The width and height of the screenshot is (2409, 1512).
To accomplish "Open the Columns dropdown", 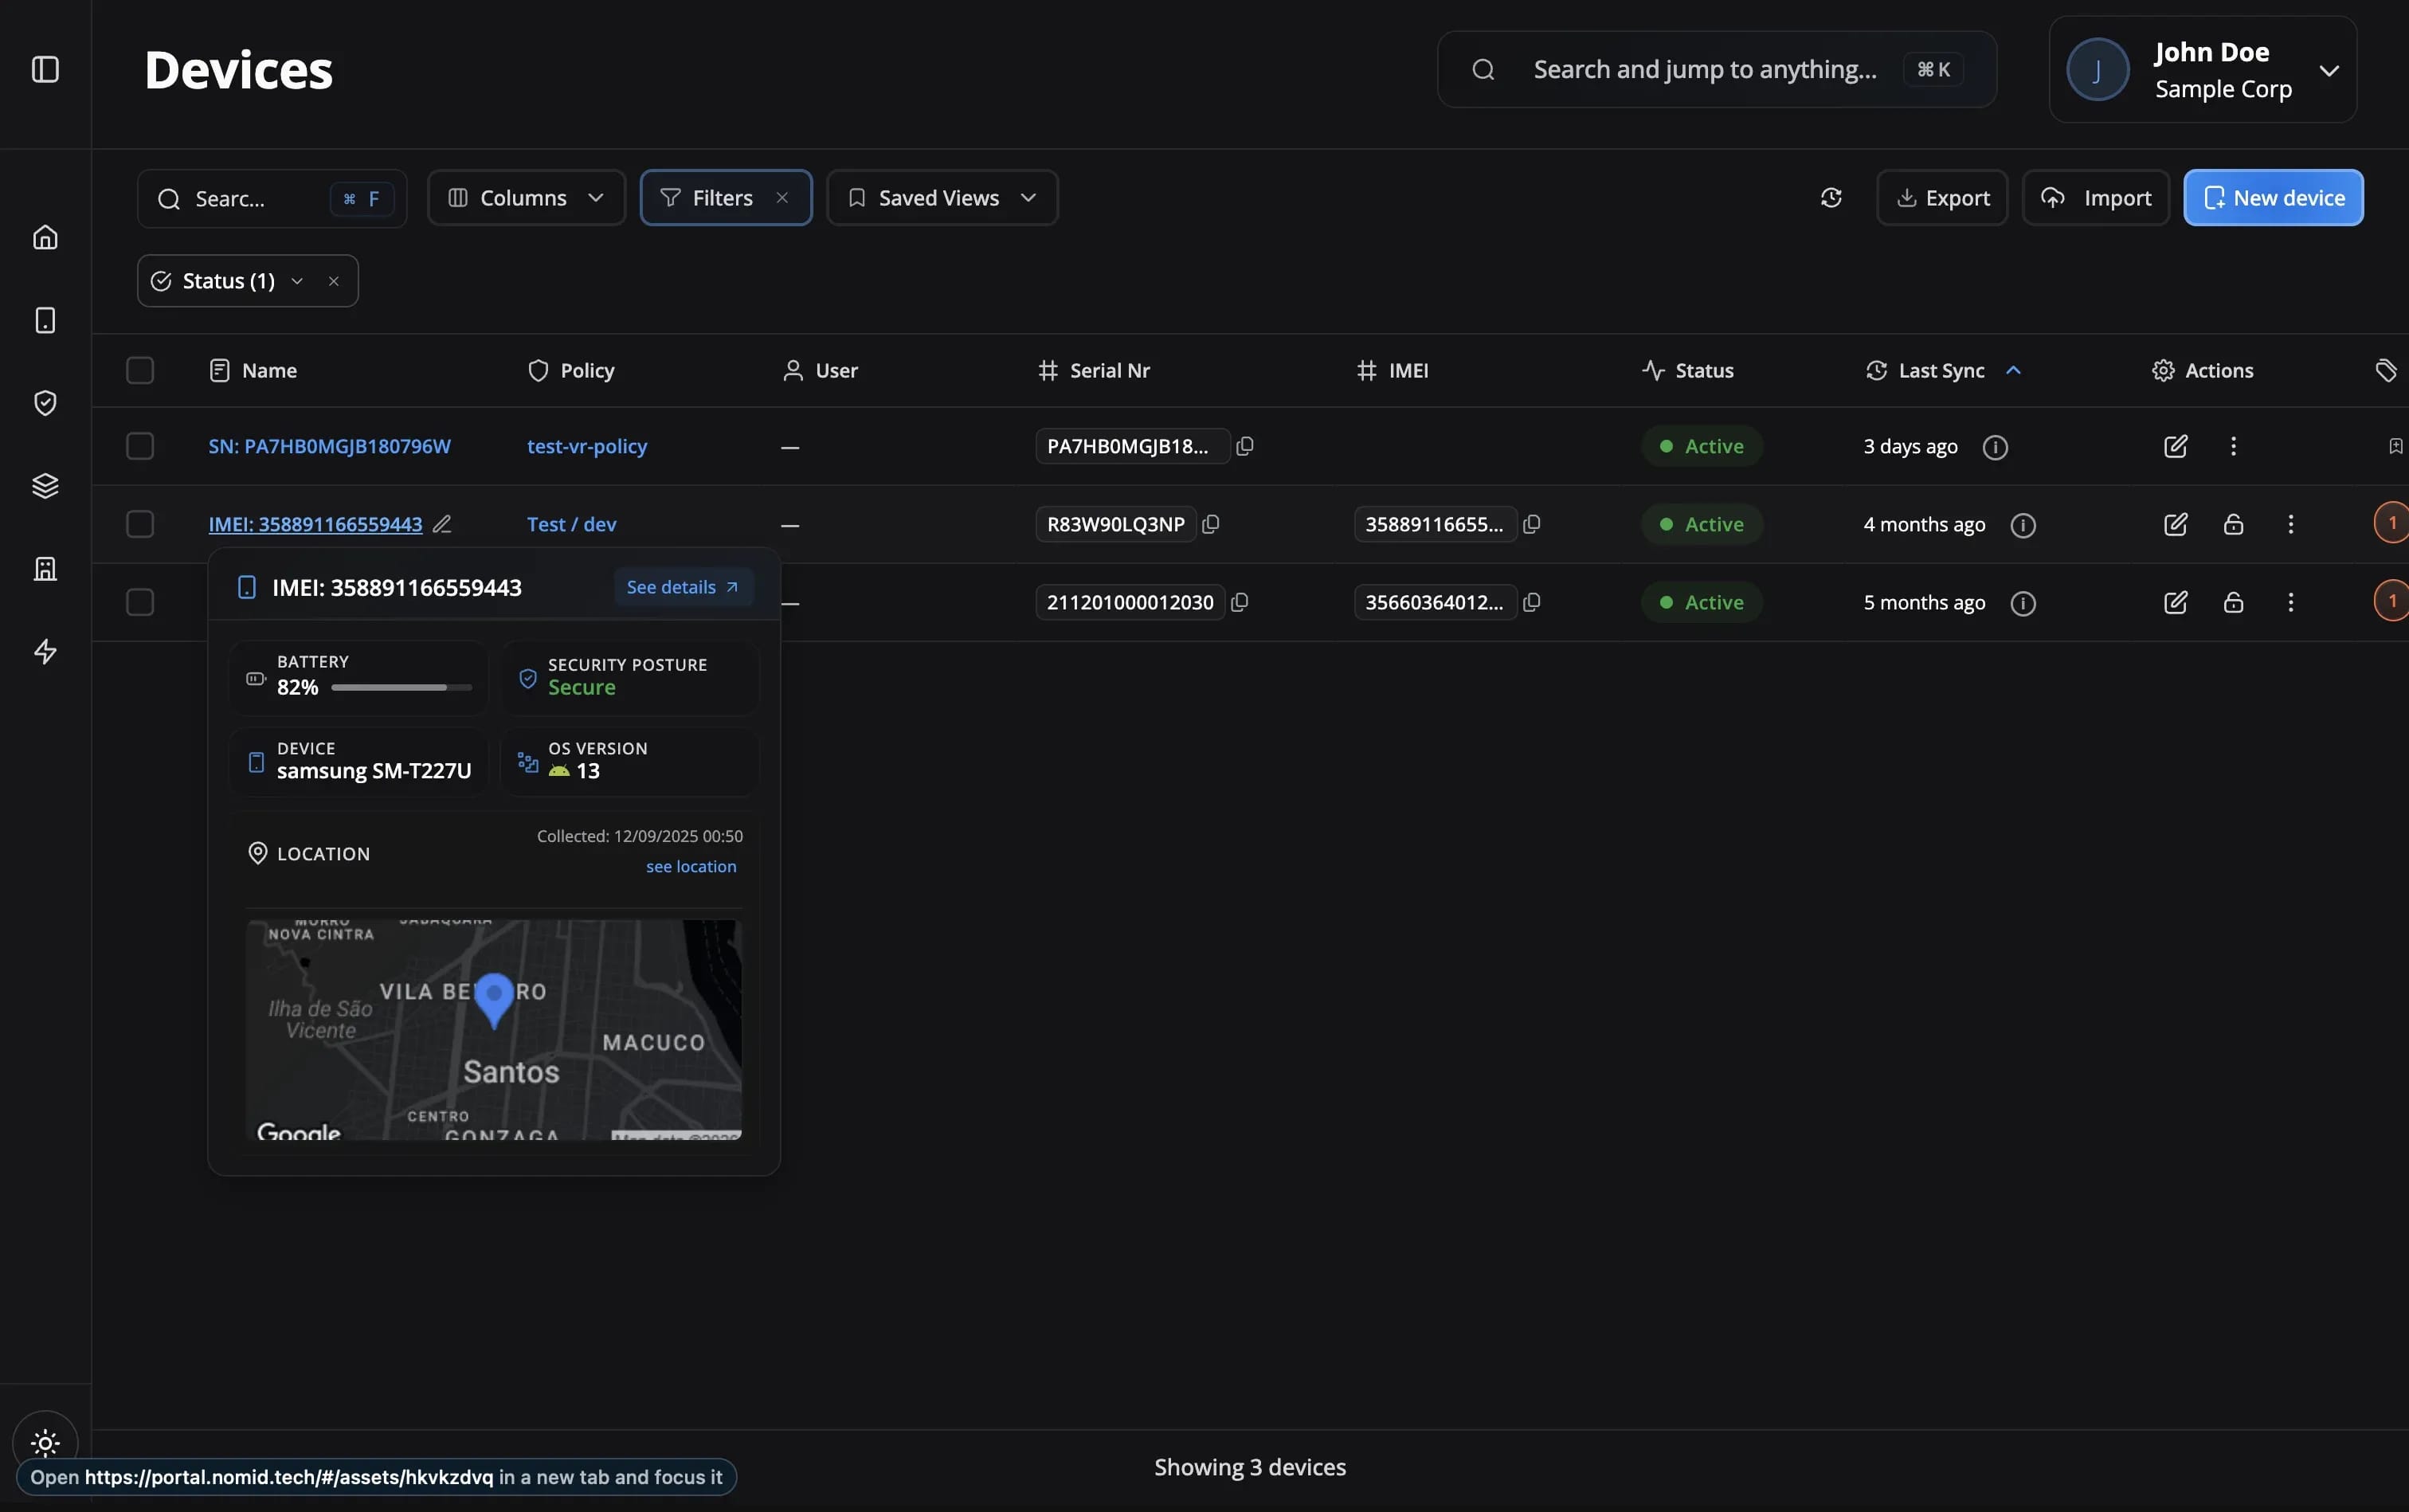I will 526,198.
